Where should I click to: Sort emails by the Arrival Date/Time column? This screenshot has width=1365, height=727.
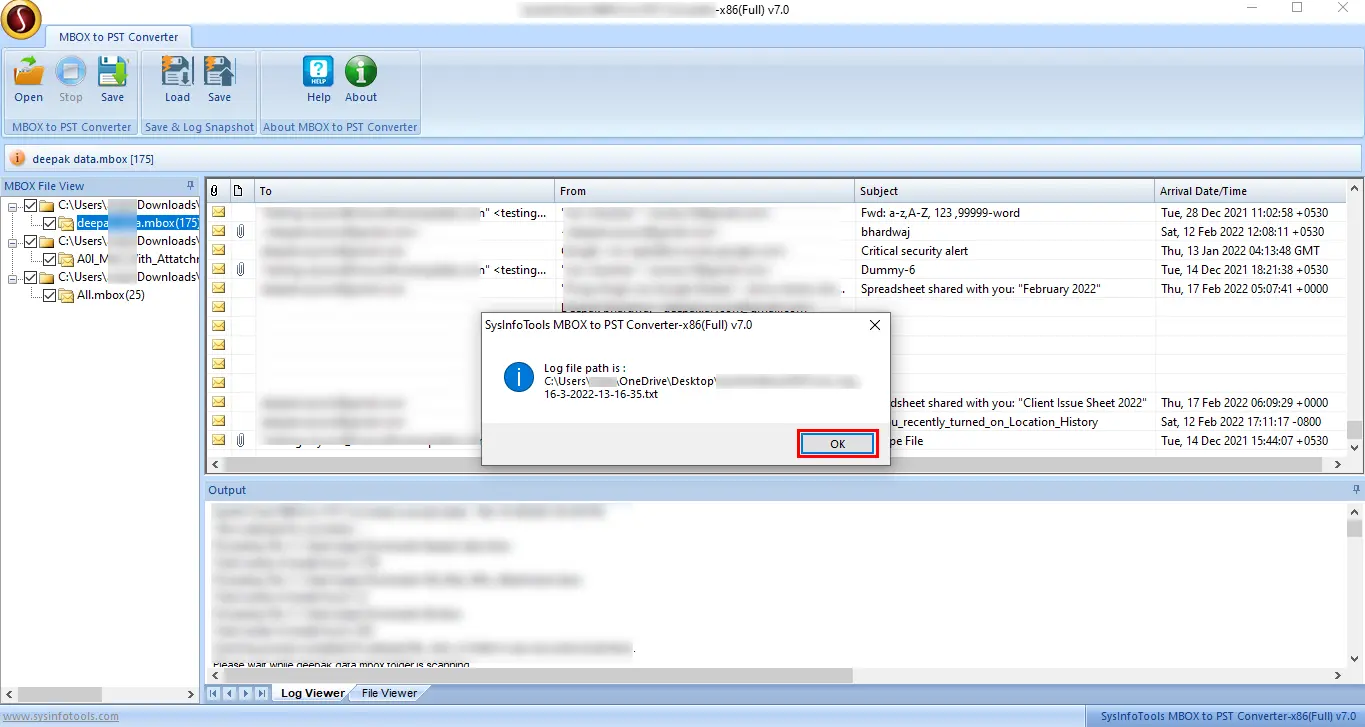(1250, 191)
